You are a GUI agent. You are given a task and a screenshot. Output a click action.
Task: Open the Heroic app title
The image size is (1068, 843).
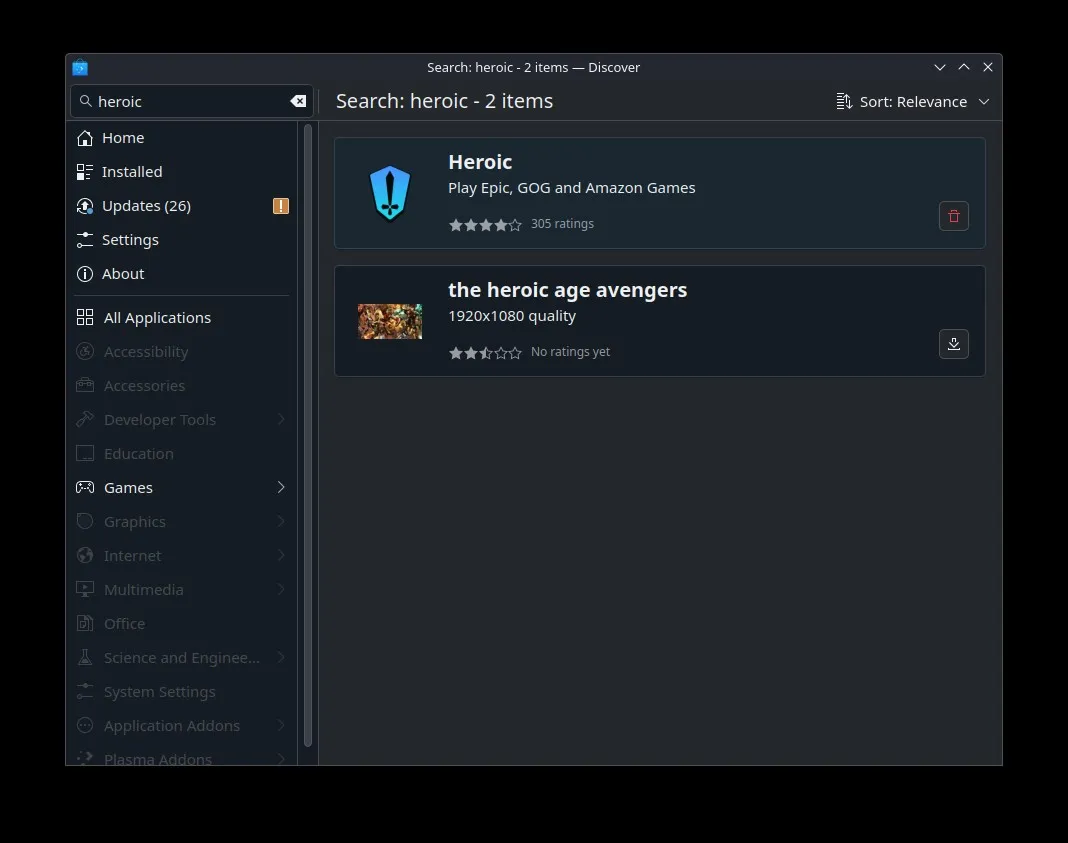click(x=480, y=162)
